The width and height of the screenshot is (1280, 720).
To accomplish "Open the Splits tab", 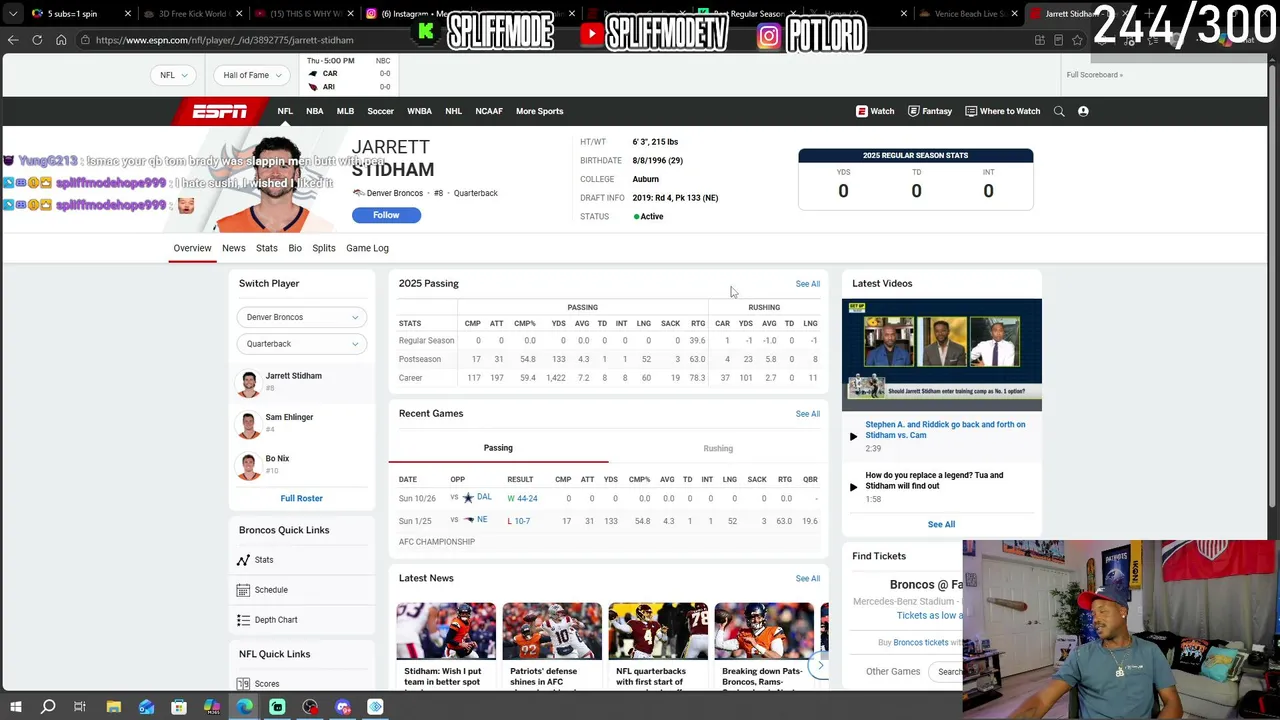I will (x=323, y=248).
